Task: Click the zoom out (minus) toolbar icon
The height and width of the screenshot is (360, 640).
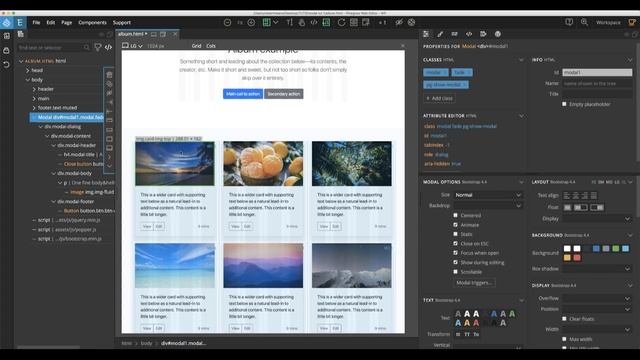Action: (227, 22)
